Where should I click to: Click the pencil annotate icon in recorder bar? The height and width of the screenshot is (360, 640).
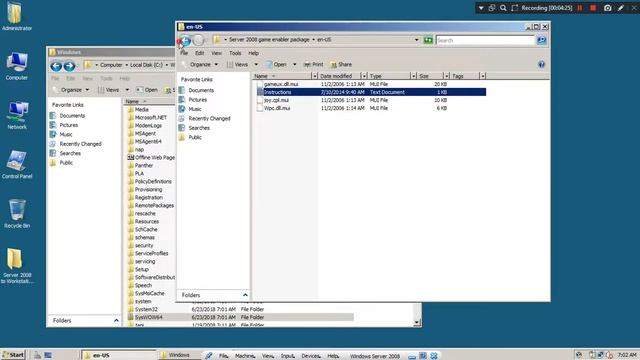pos(621,8)
